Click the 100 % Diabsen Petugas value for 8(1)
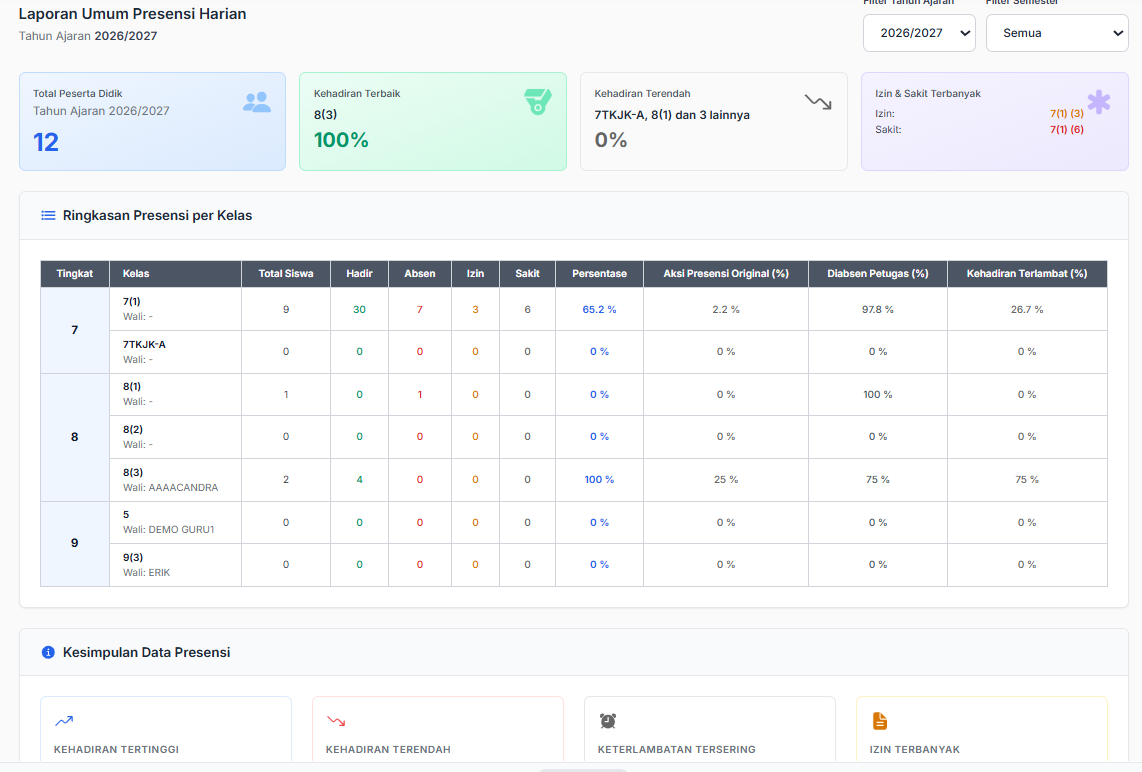The image size is (1142, 772). (x=878, y=395)
